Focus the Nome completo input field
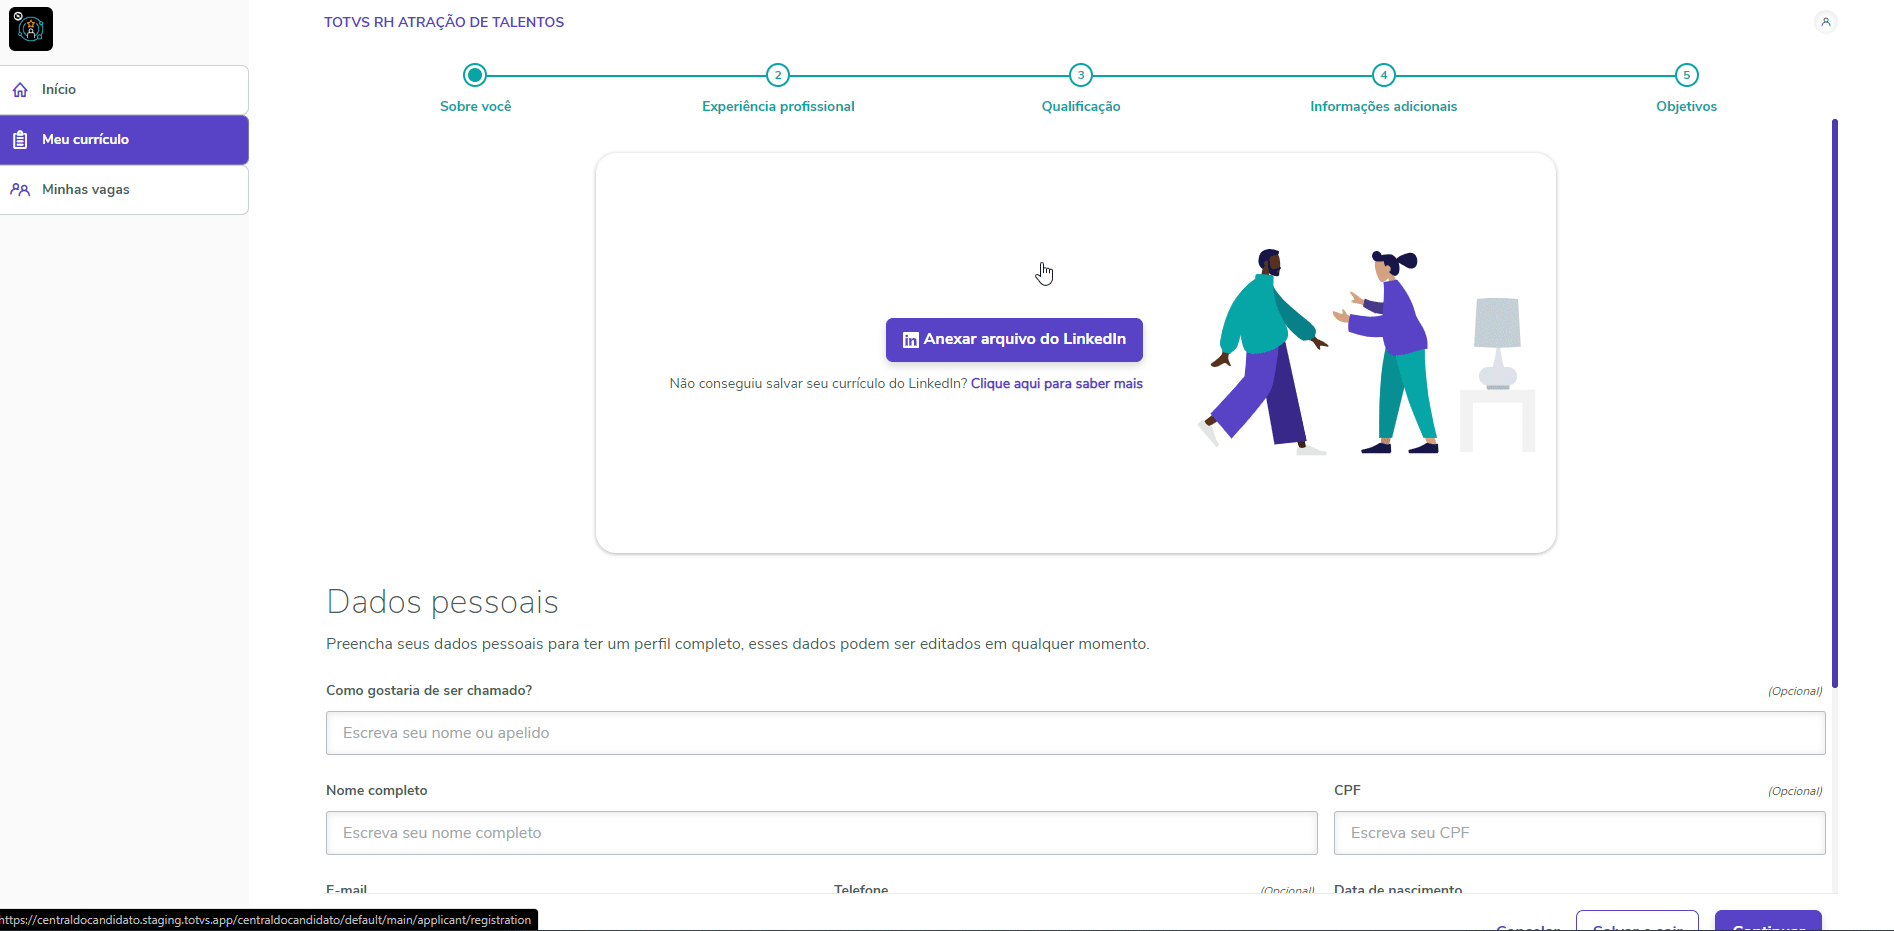Viewport: 1894px width, 931px height. pyautogui.click(x=821, y=833)
